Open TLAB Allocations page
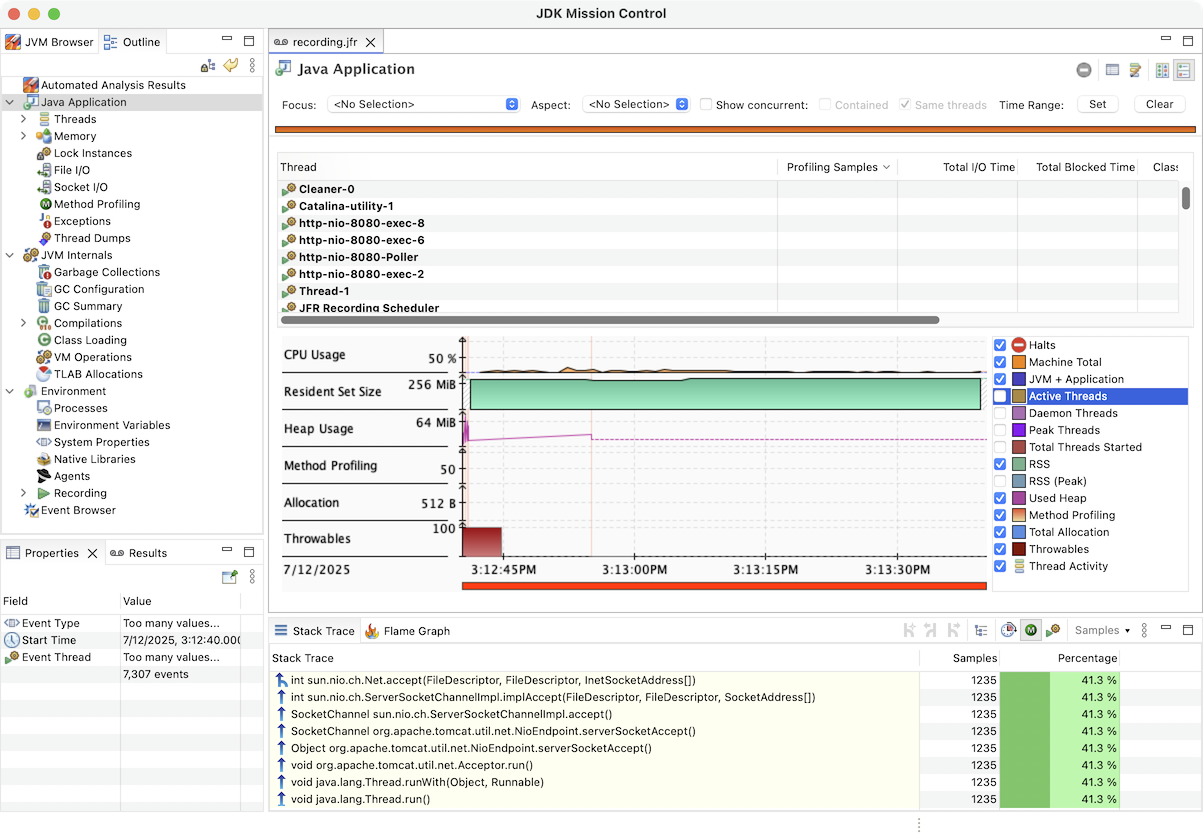The image size is (1203, 838). point(98,374)
